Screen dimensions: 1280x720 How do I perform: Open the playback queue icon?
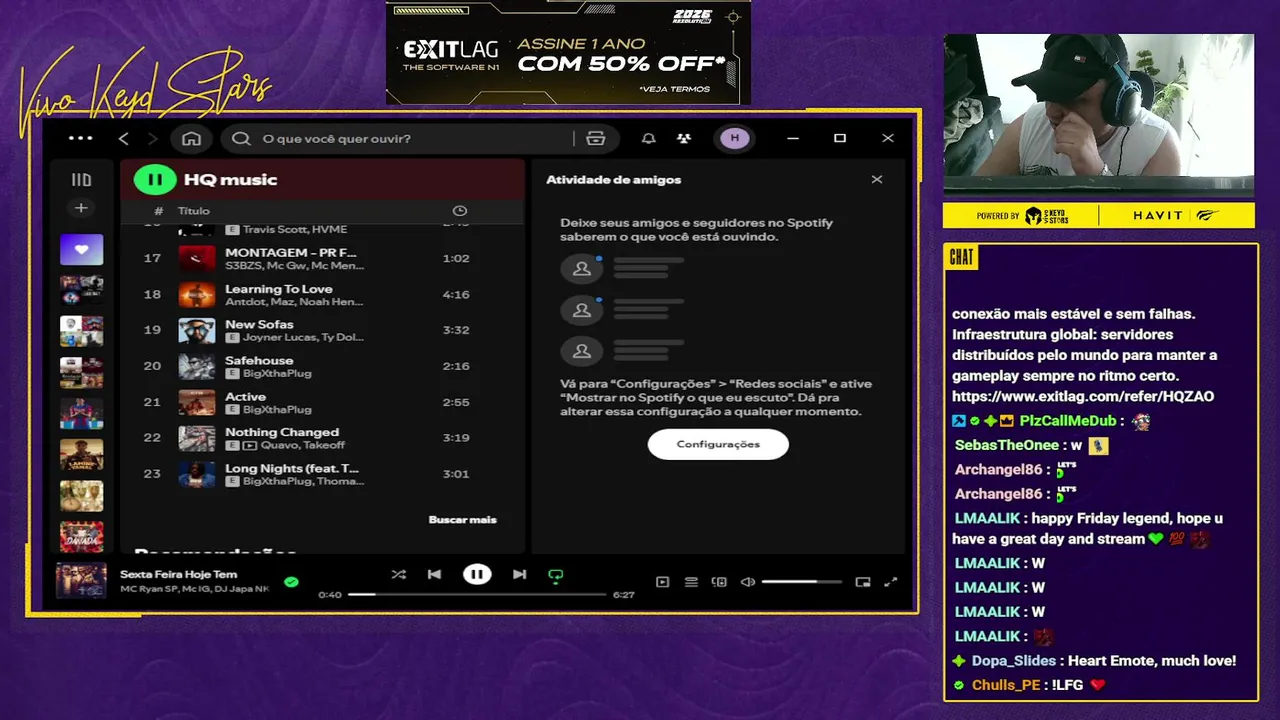691,582
